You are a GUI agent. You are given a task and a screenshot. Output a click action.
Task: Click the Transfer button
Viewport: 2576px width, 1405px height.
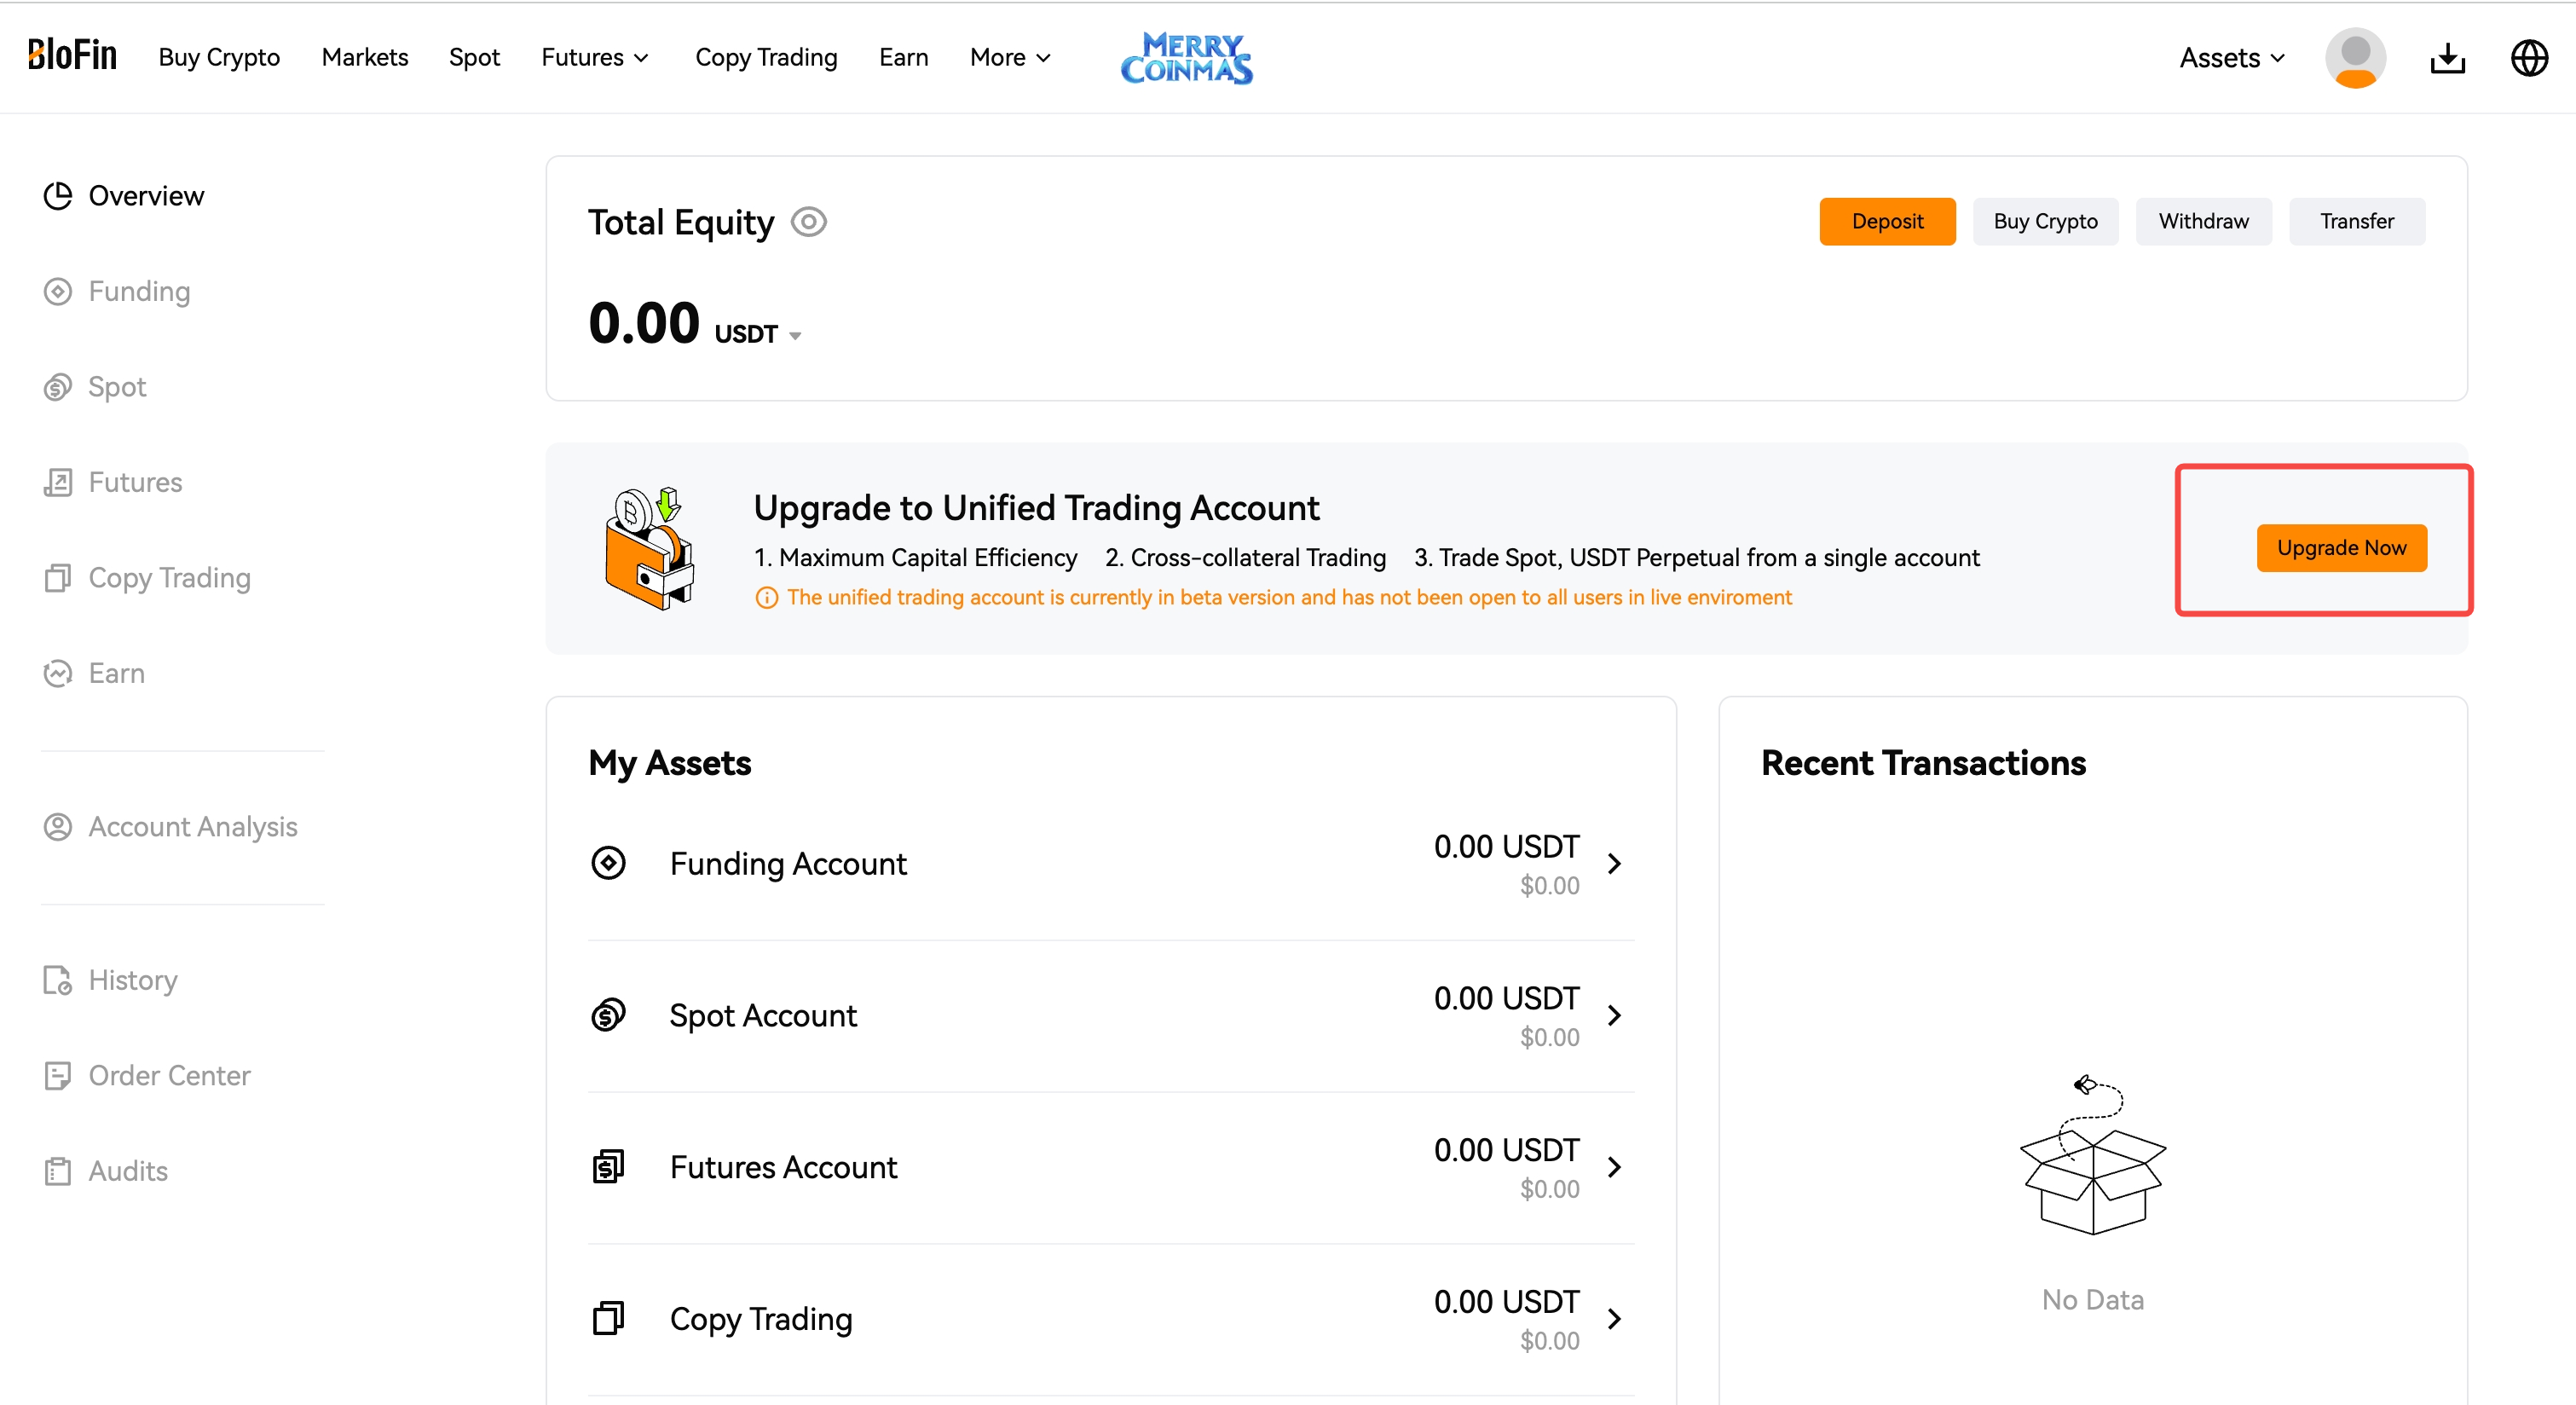(x=2356, y=221)
